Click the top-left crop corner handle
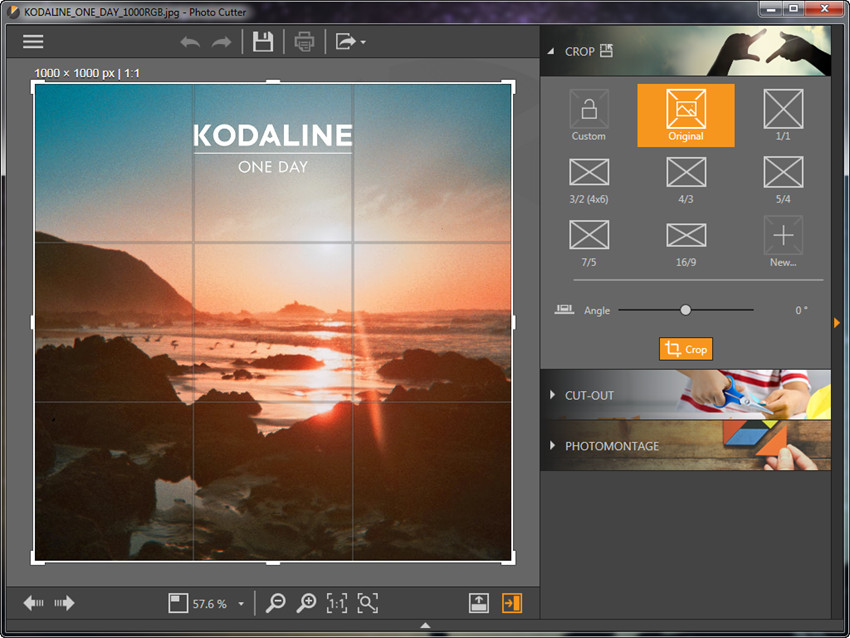850x638 pixels. point(37,87)
